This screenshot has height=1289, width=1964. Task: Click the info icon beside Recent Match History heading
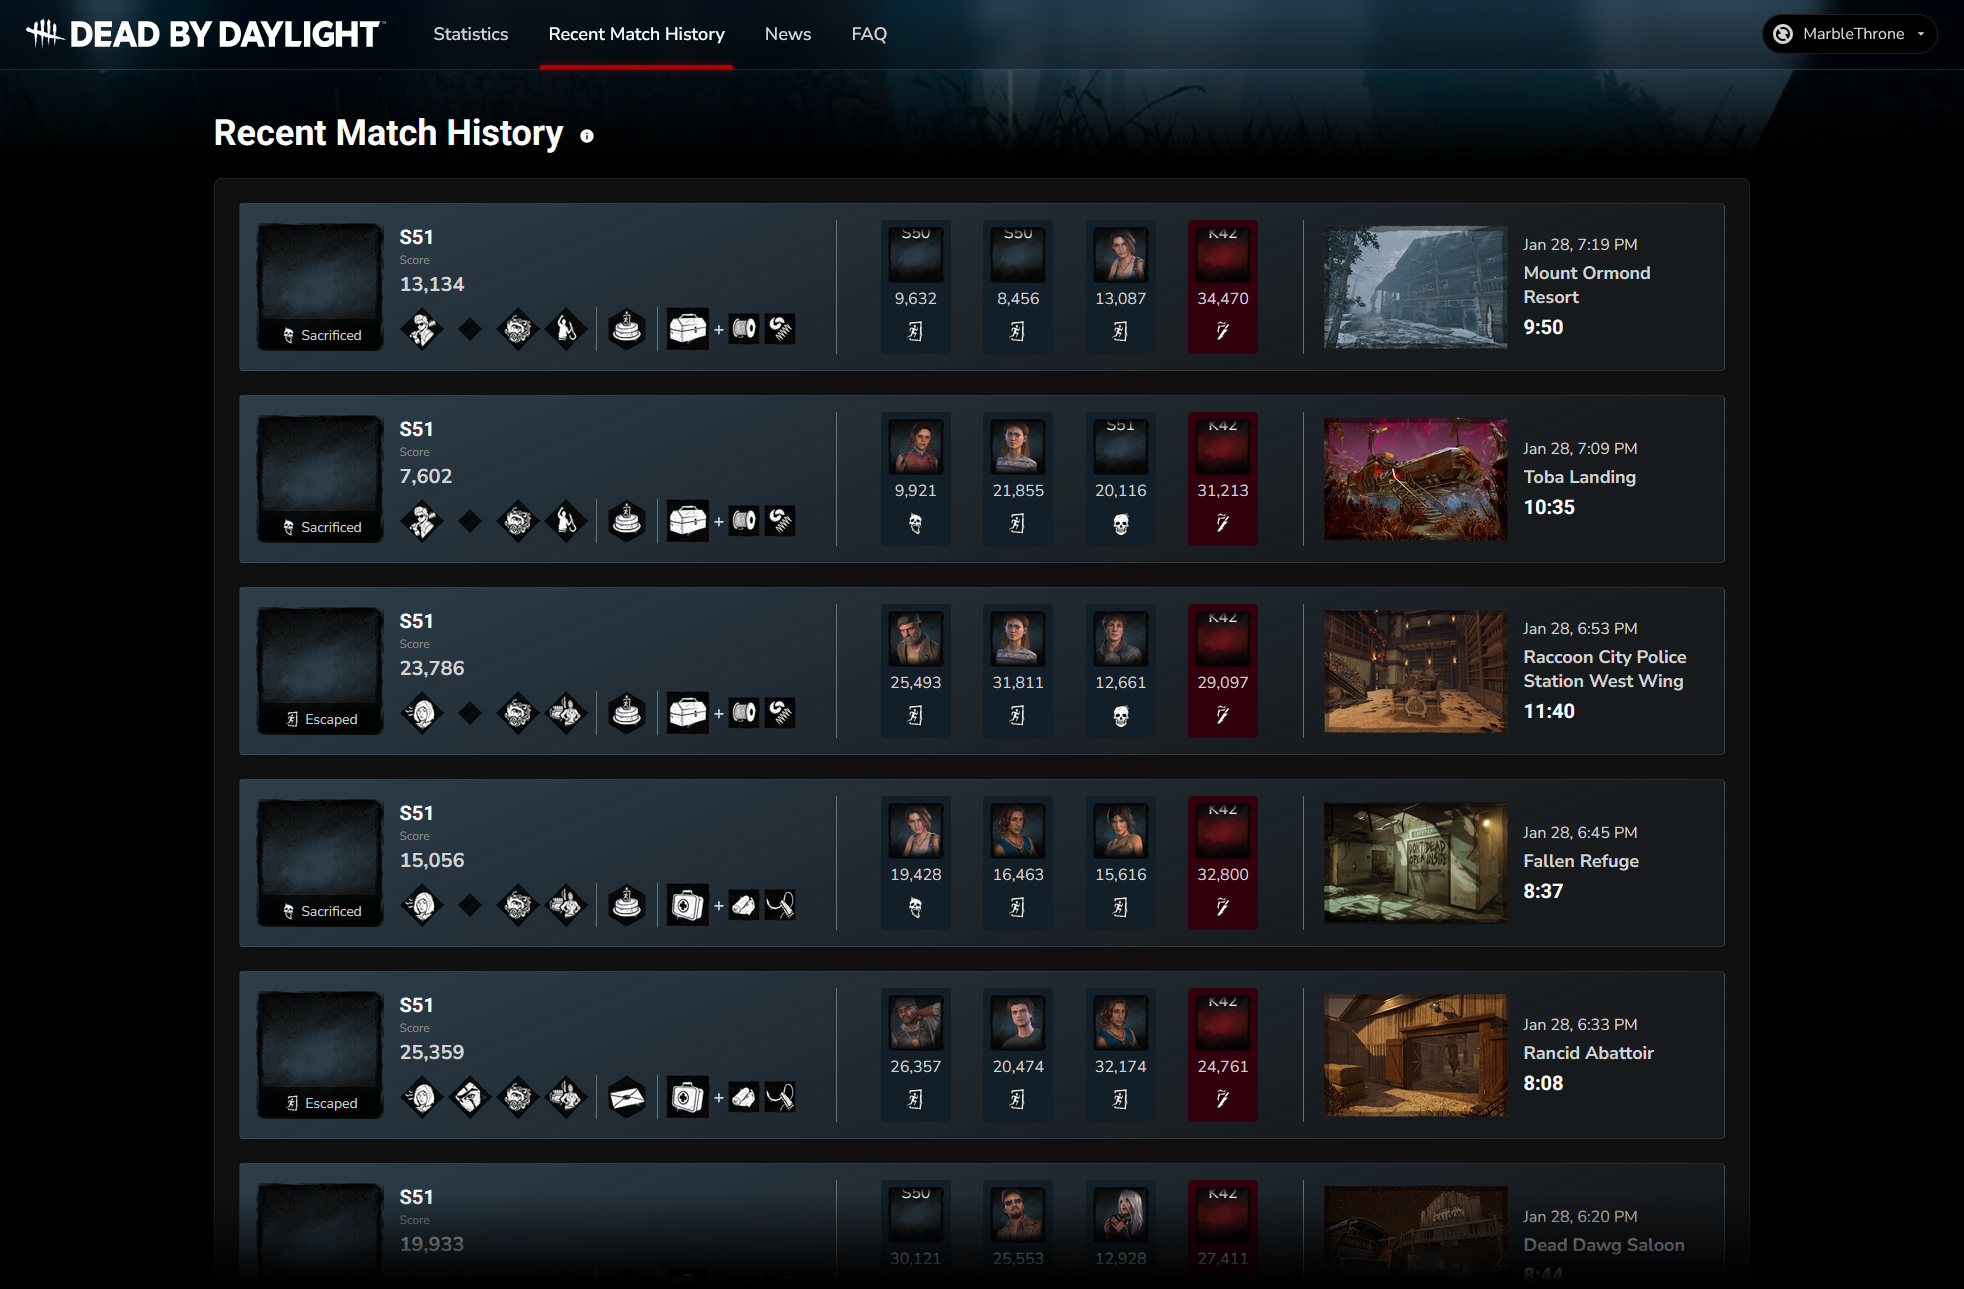click(x=587, y=136)
